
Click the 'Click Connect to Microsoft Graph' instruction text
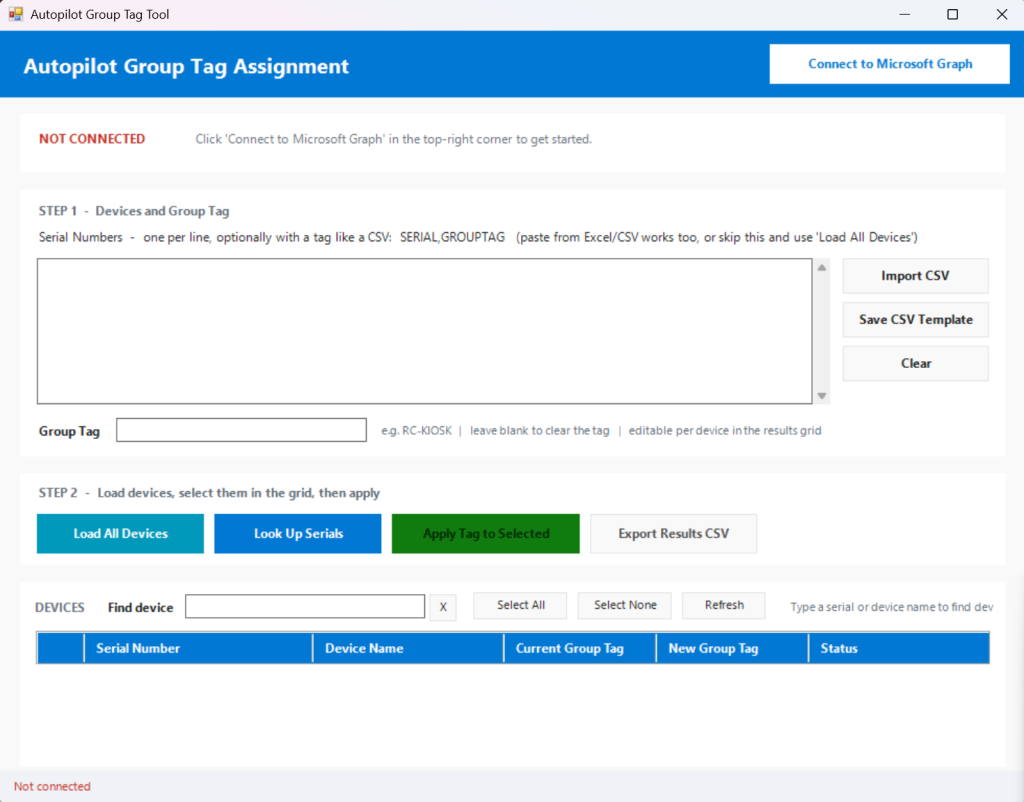pyautogui.click(x=394, y=139)
